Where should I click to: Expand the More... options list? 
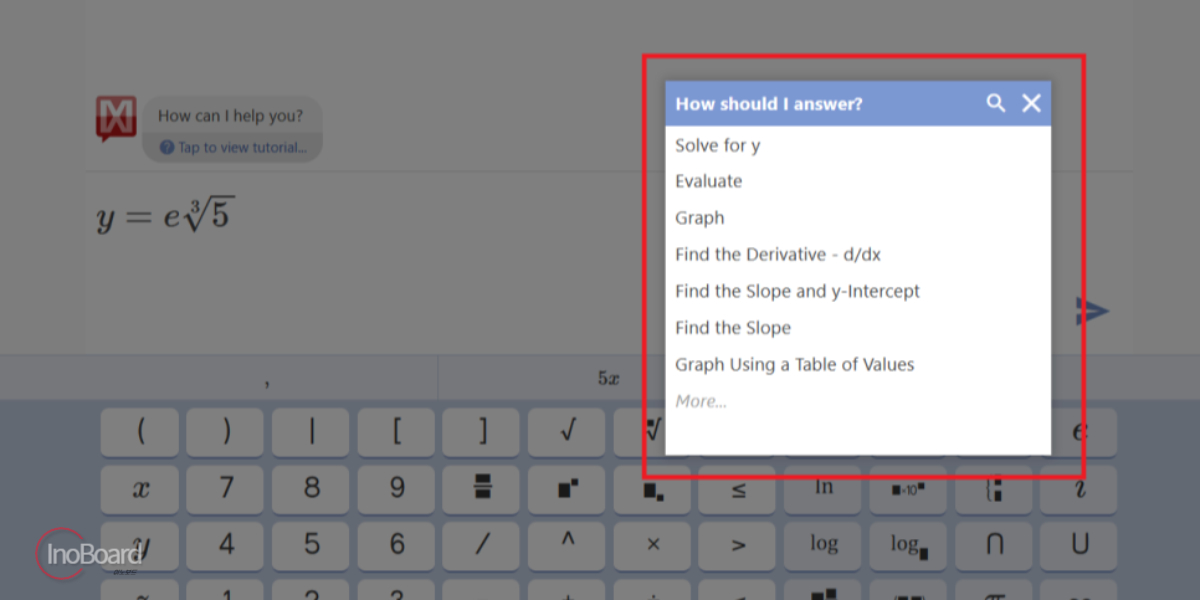pyautogui.click(x=700, y=401)
